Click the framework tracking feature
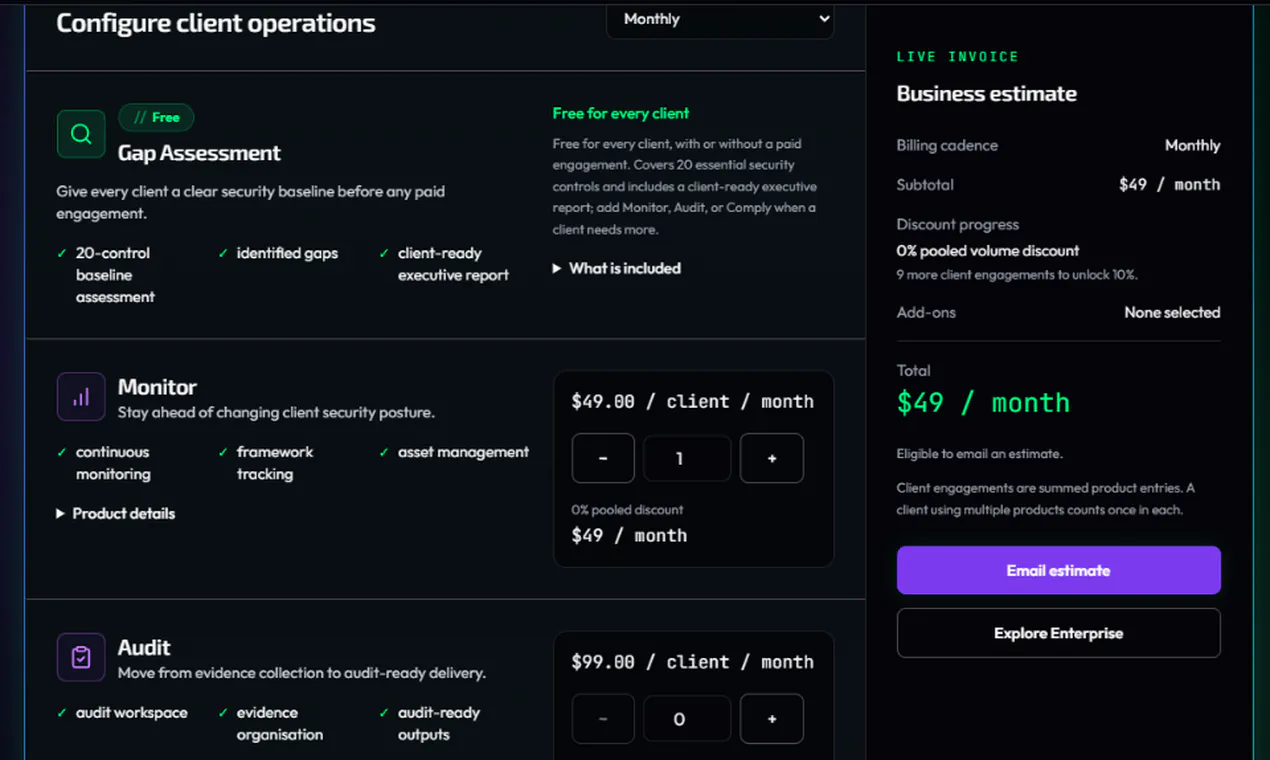 (x=275, y=463)
